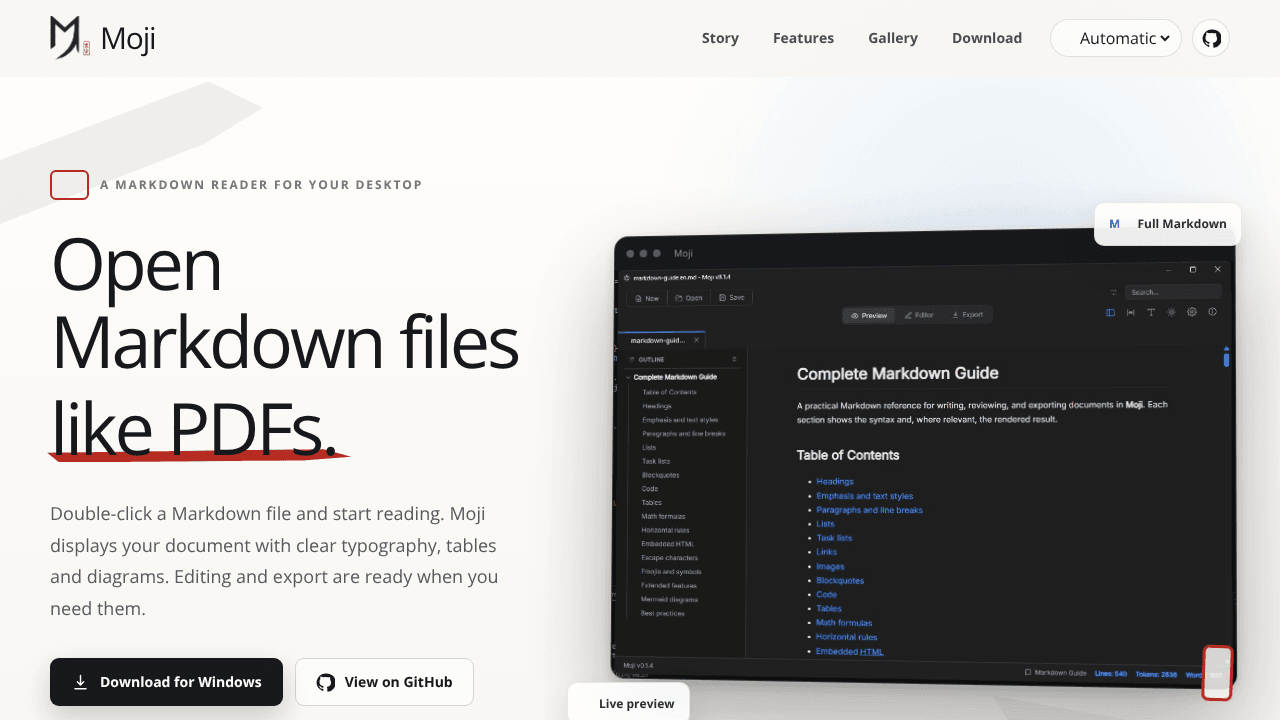This screenshot has height=720, width=1280.
Task: Click the Moji logo in the site header
Action: click(x=103, y=38)
